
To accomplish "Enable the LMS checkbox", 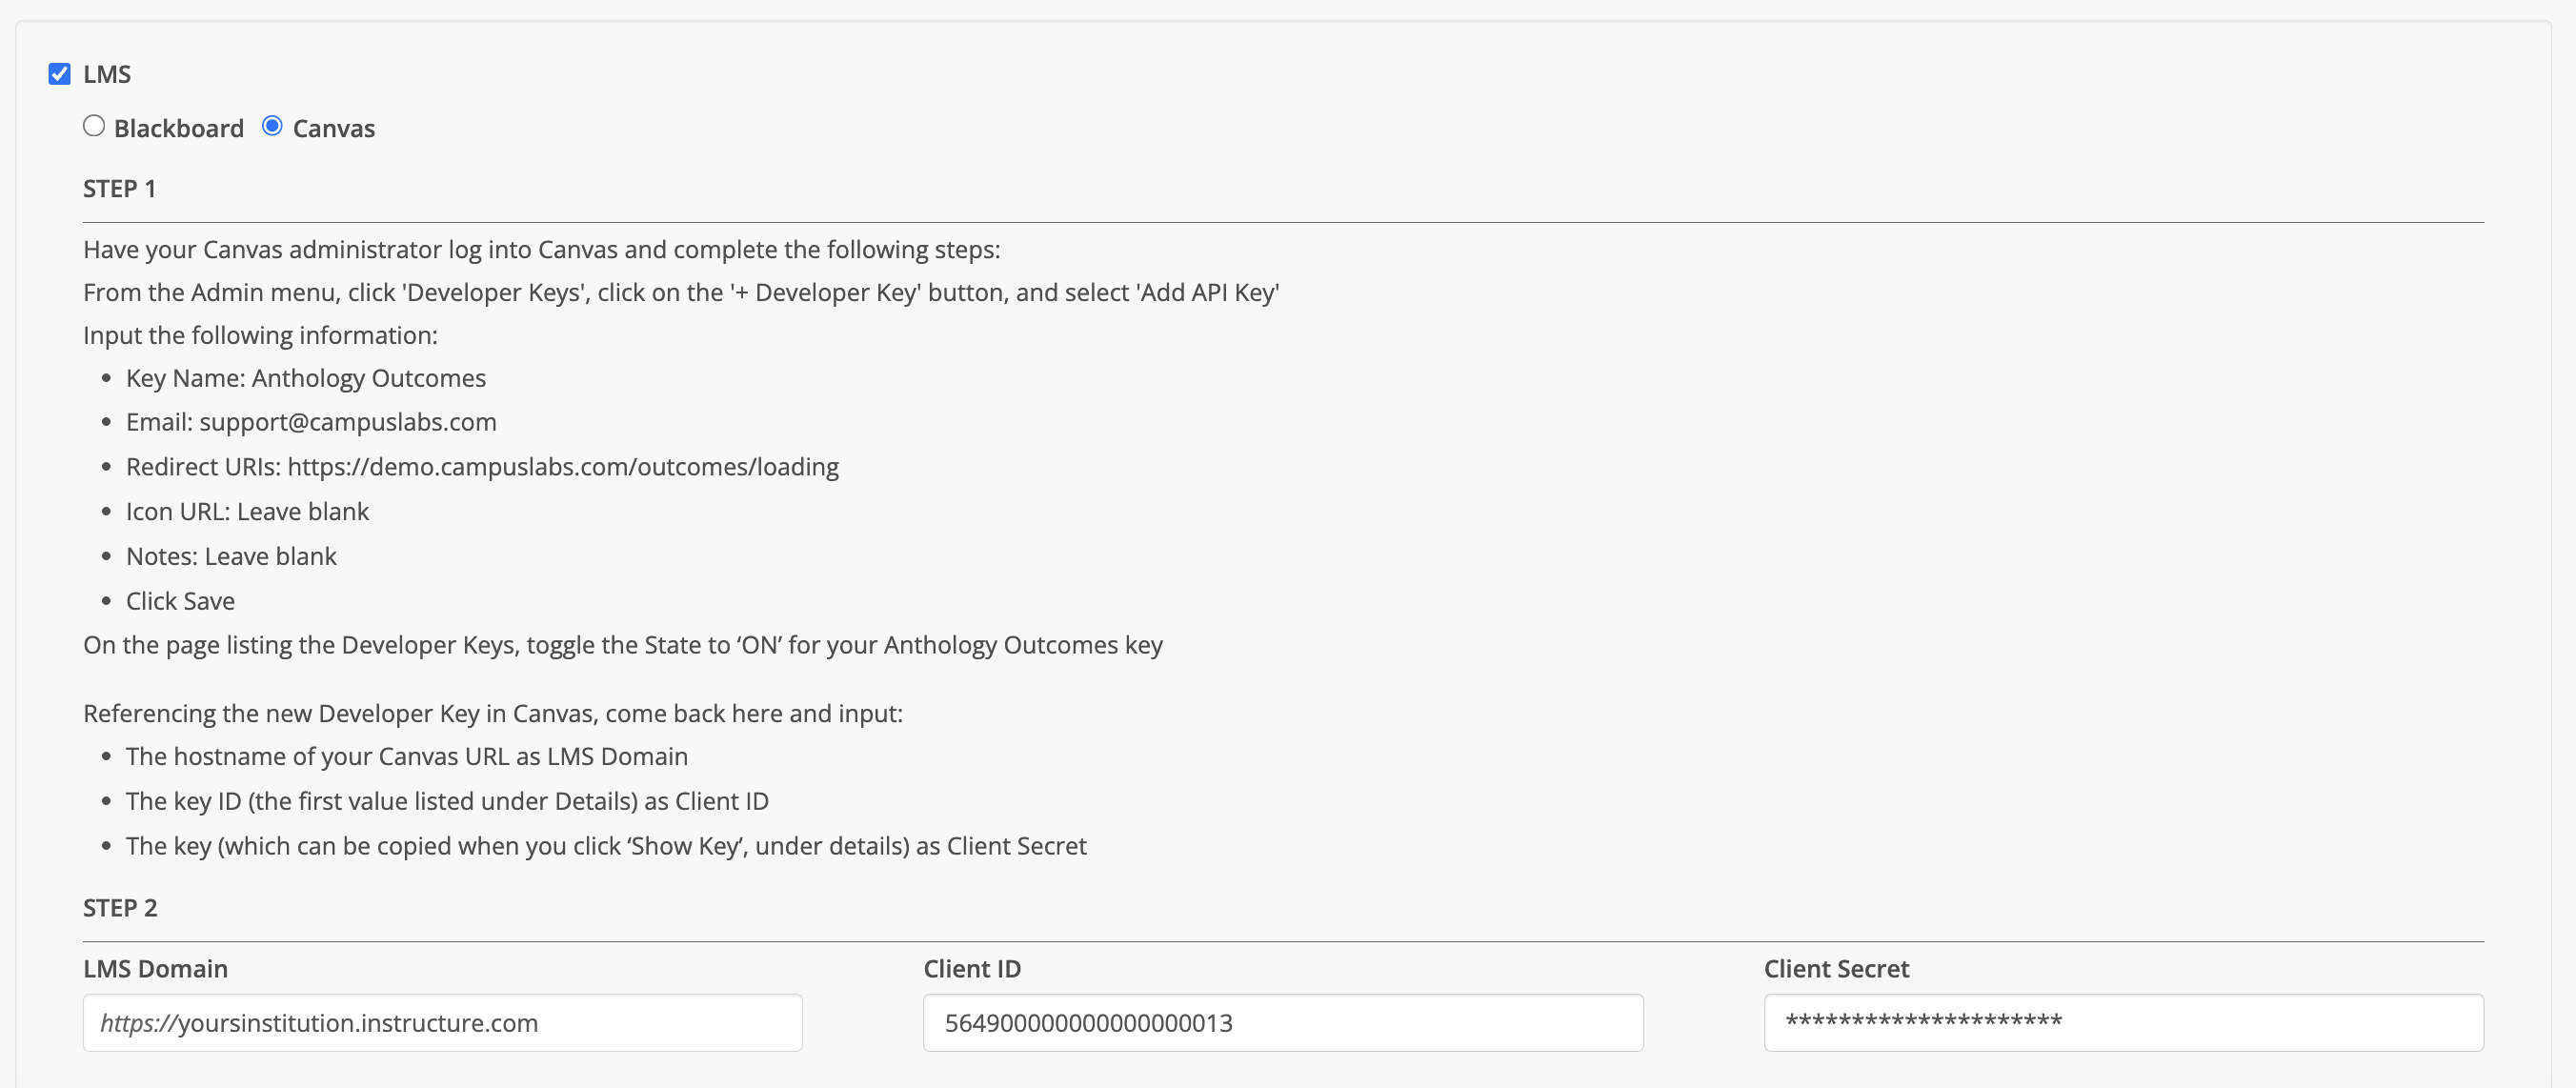I will pyautogui.click(x=59, y=73).
